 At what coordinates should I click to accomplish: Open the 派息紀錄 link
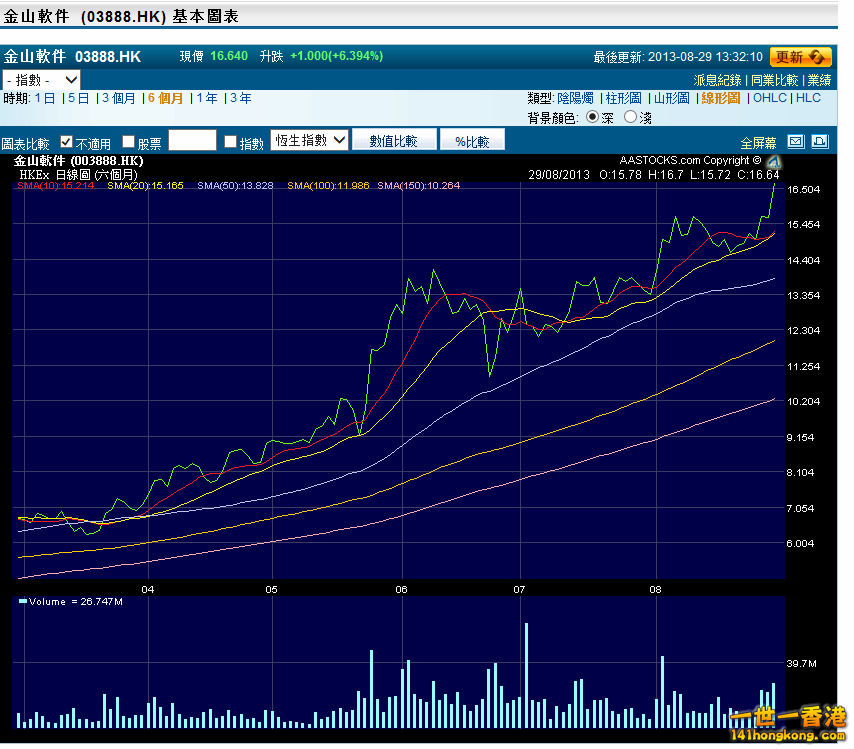[717, 81]
